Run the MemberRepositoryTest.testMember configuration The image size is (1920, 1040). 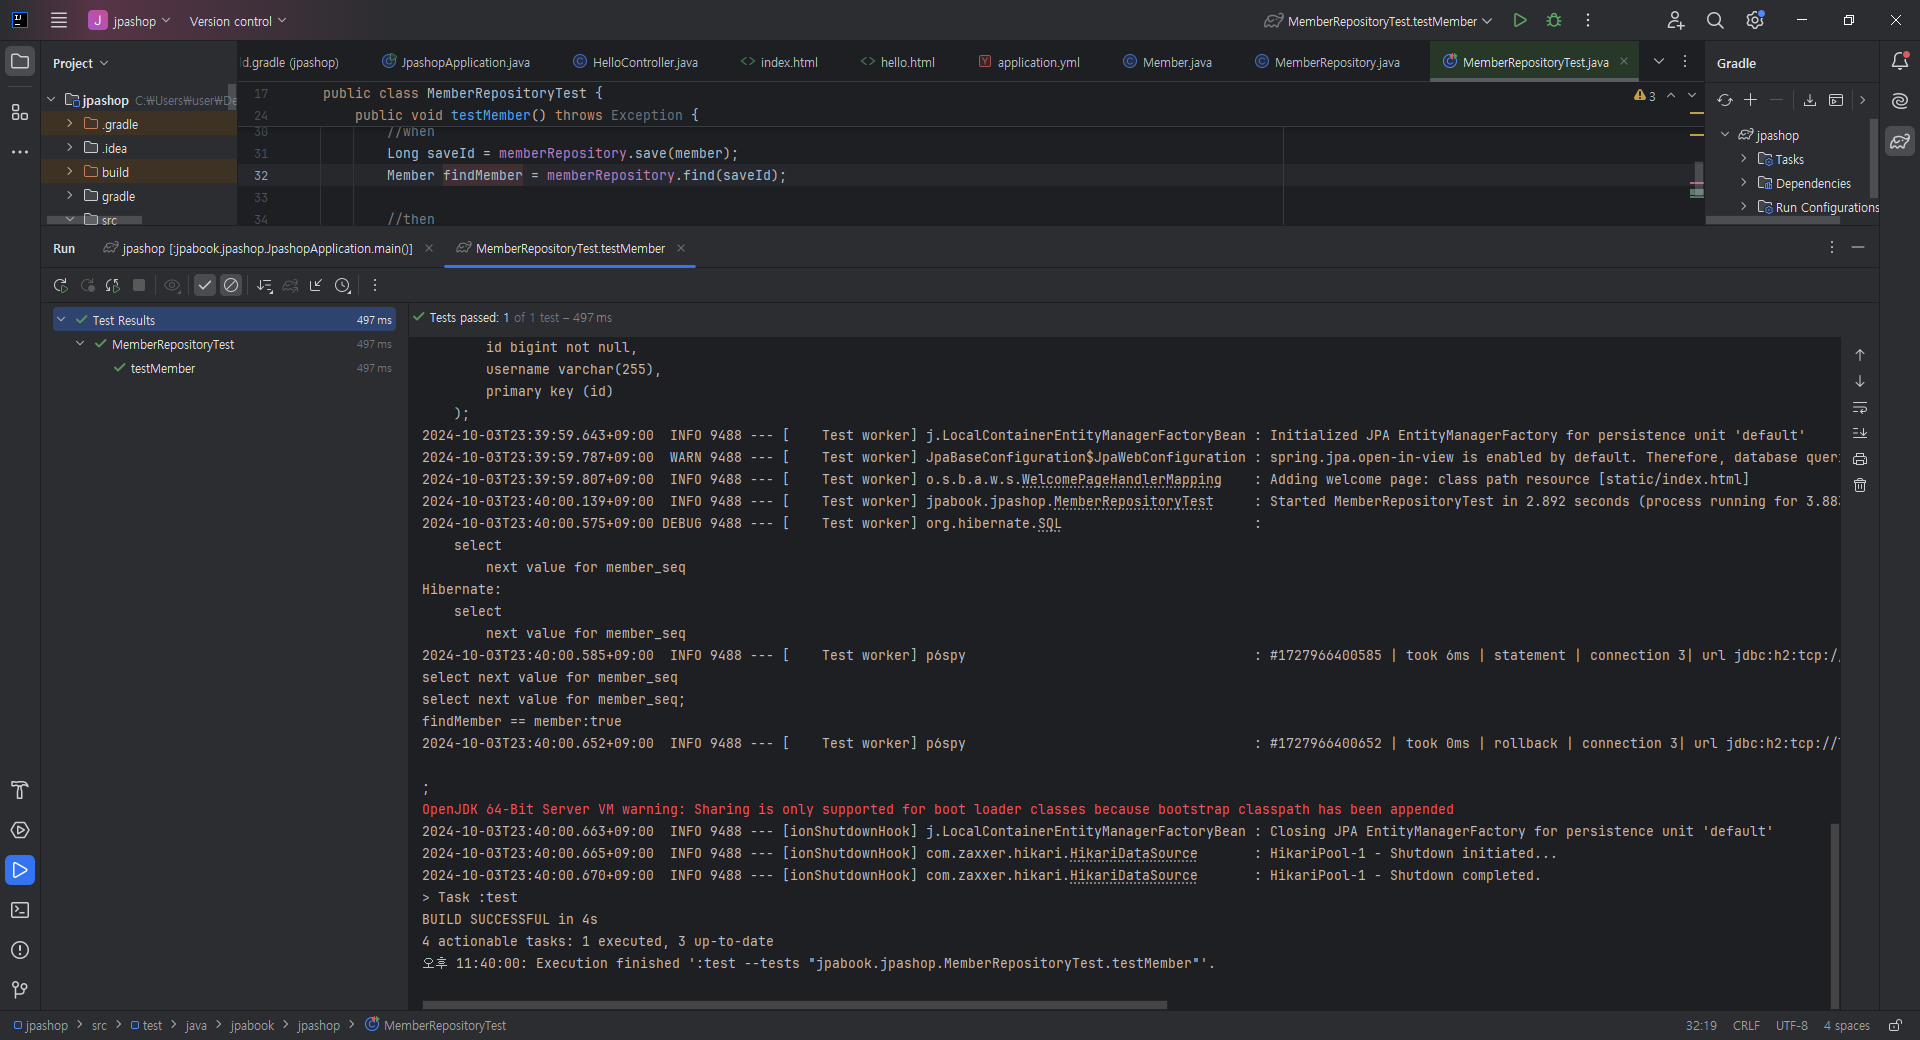pyautogui.click(x=1520, y=20)
